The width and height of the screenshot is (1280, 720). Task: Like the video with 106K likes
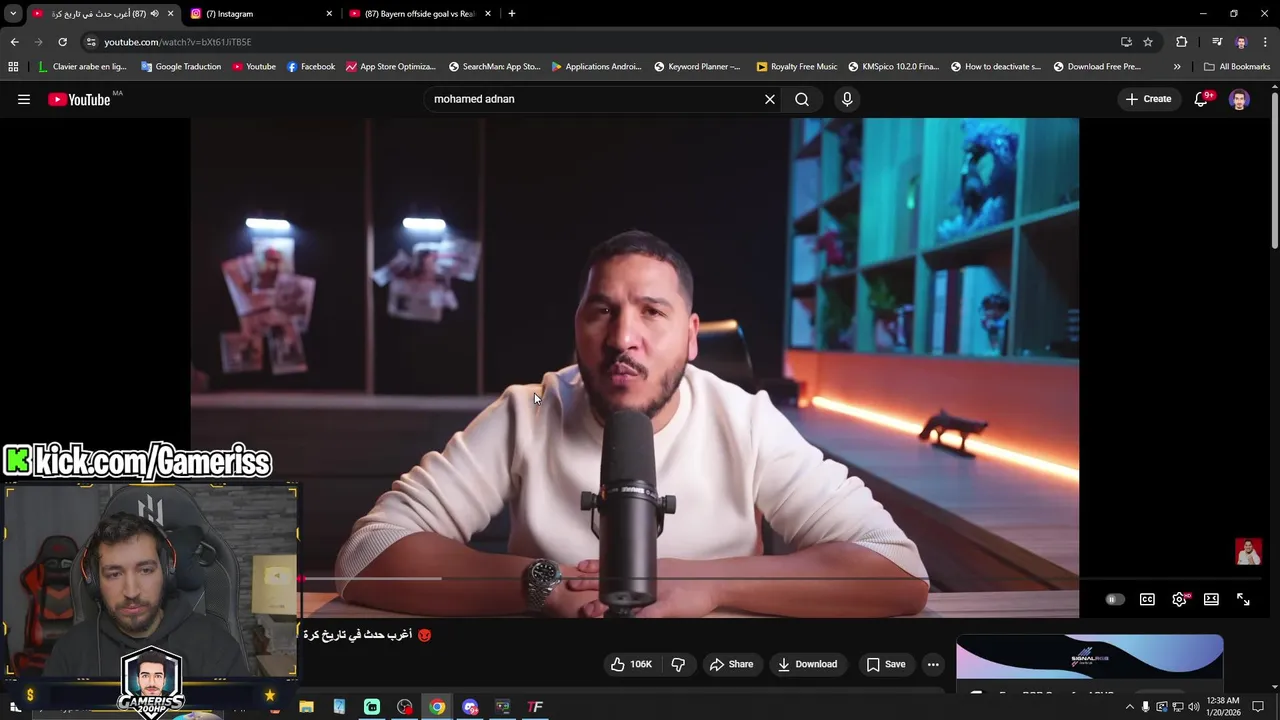[631, 664]
